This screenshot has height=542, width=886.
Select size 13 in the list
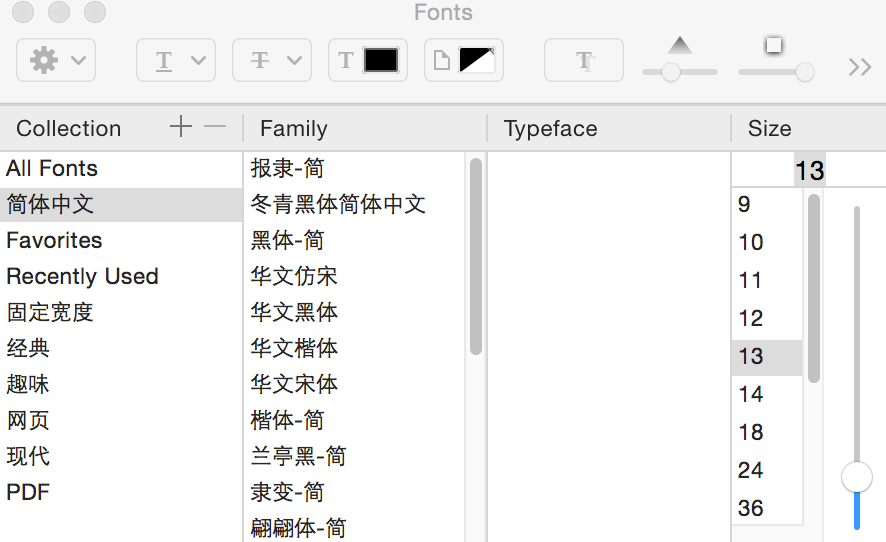[x=767, y=357]
